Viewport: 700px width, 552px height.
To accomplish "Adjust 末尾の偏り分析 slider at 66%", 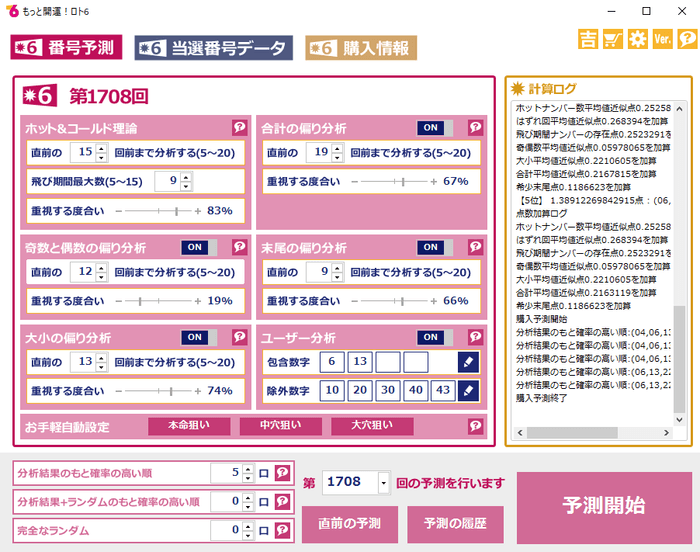I will 402,301.
